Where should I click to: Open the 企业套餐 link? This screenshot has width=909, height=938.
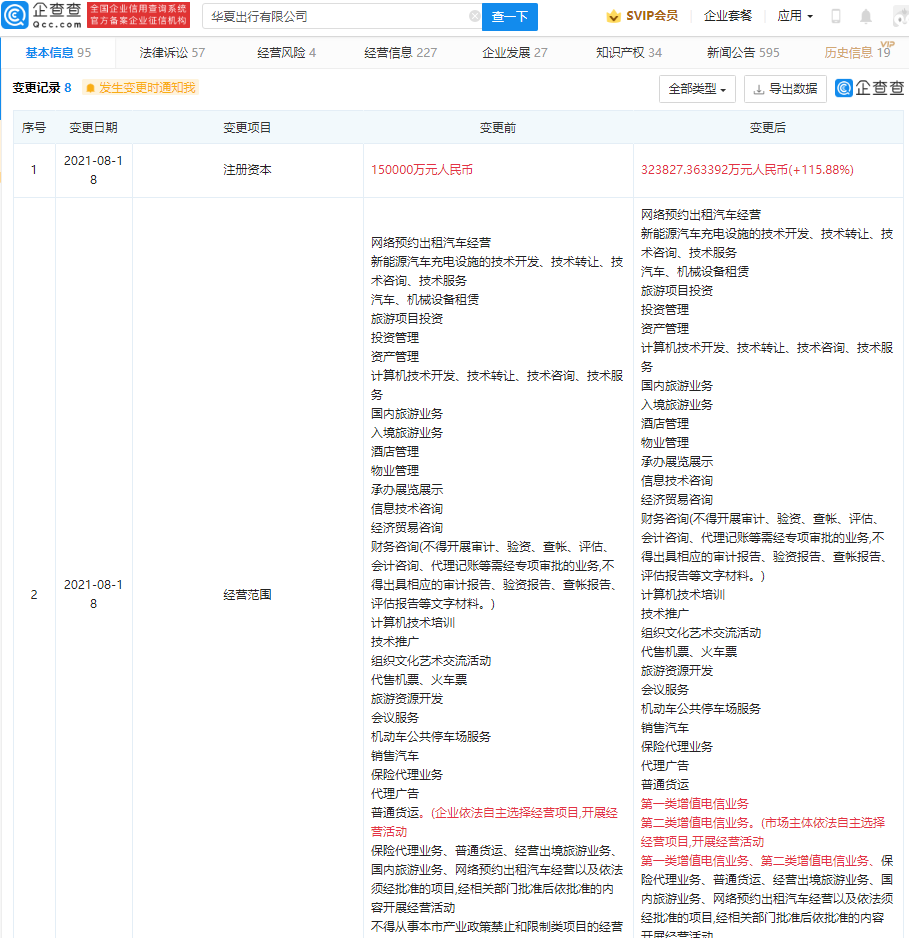728,16
